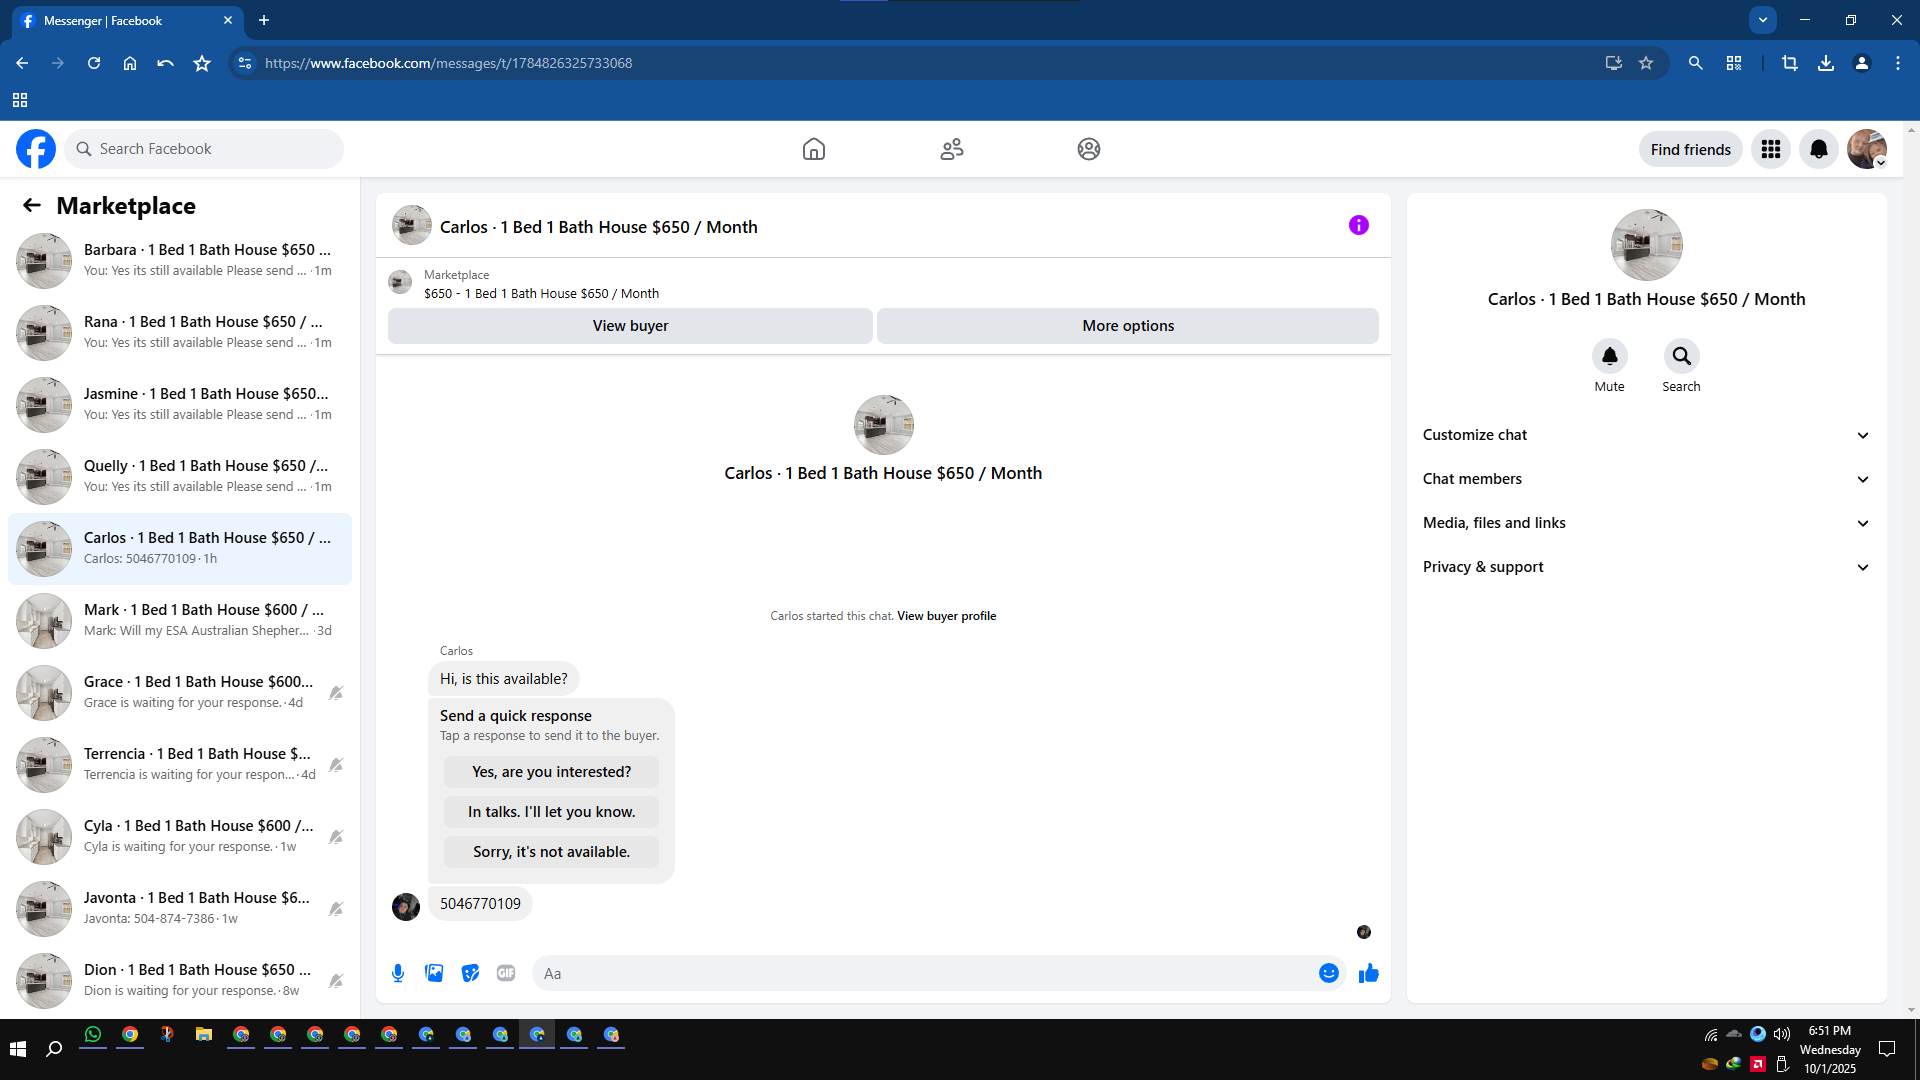Unmute the Javonta conversation muted bell
This screenshot has width=1920, height=1080.
click(x=336, y=909)
